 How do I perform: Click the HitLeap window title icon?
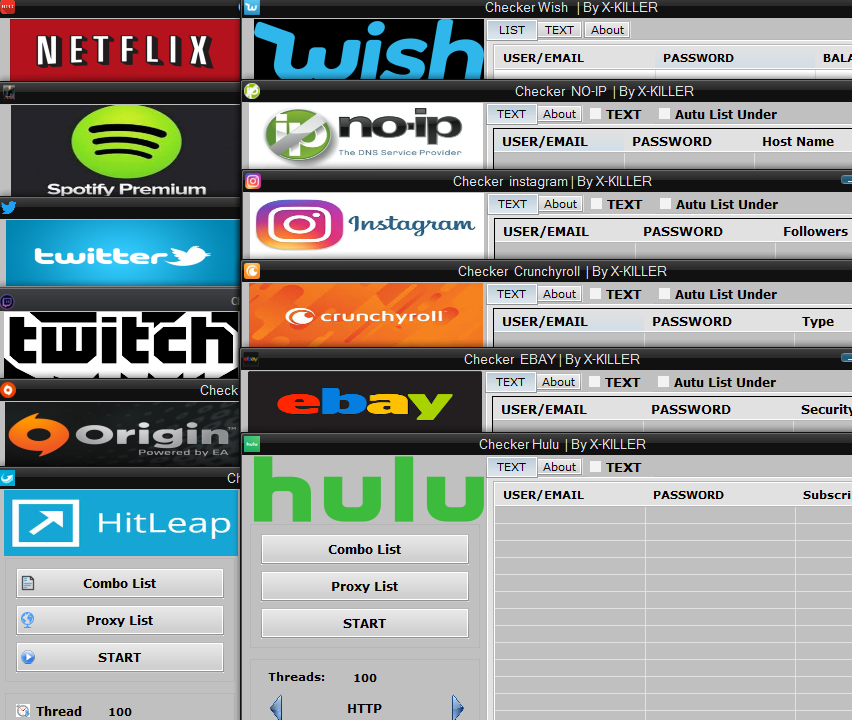[8, 478]
